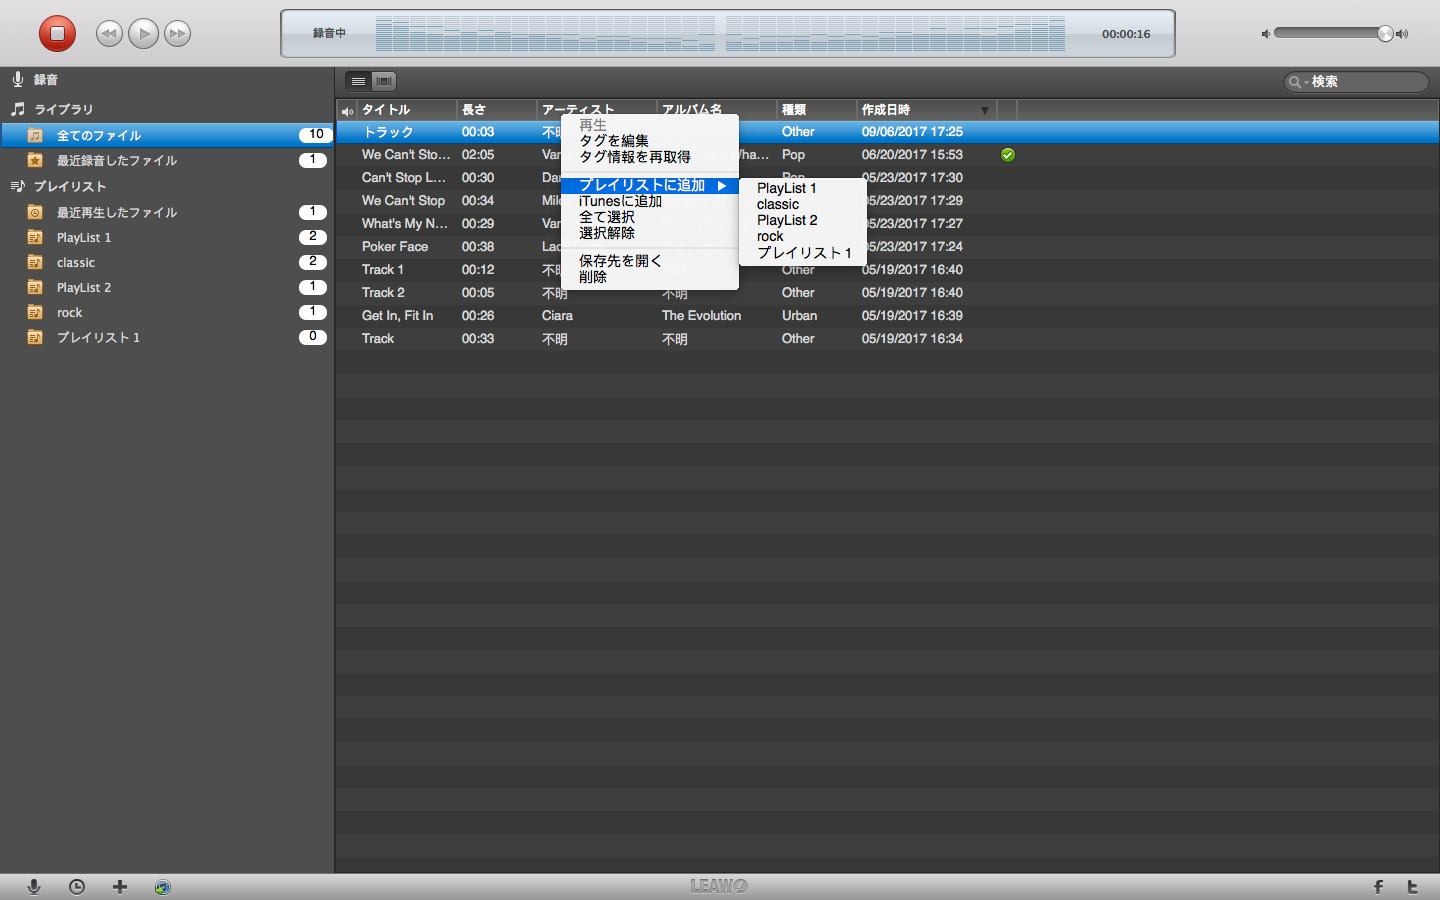Viewport: 1440px width, 900px height.
Task: Switch to list view mode
Action: point(358,81)
